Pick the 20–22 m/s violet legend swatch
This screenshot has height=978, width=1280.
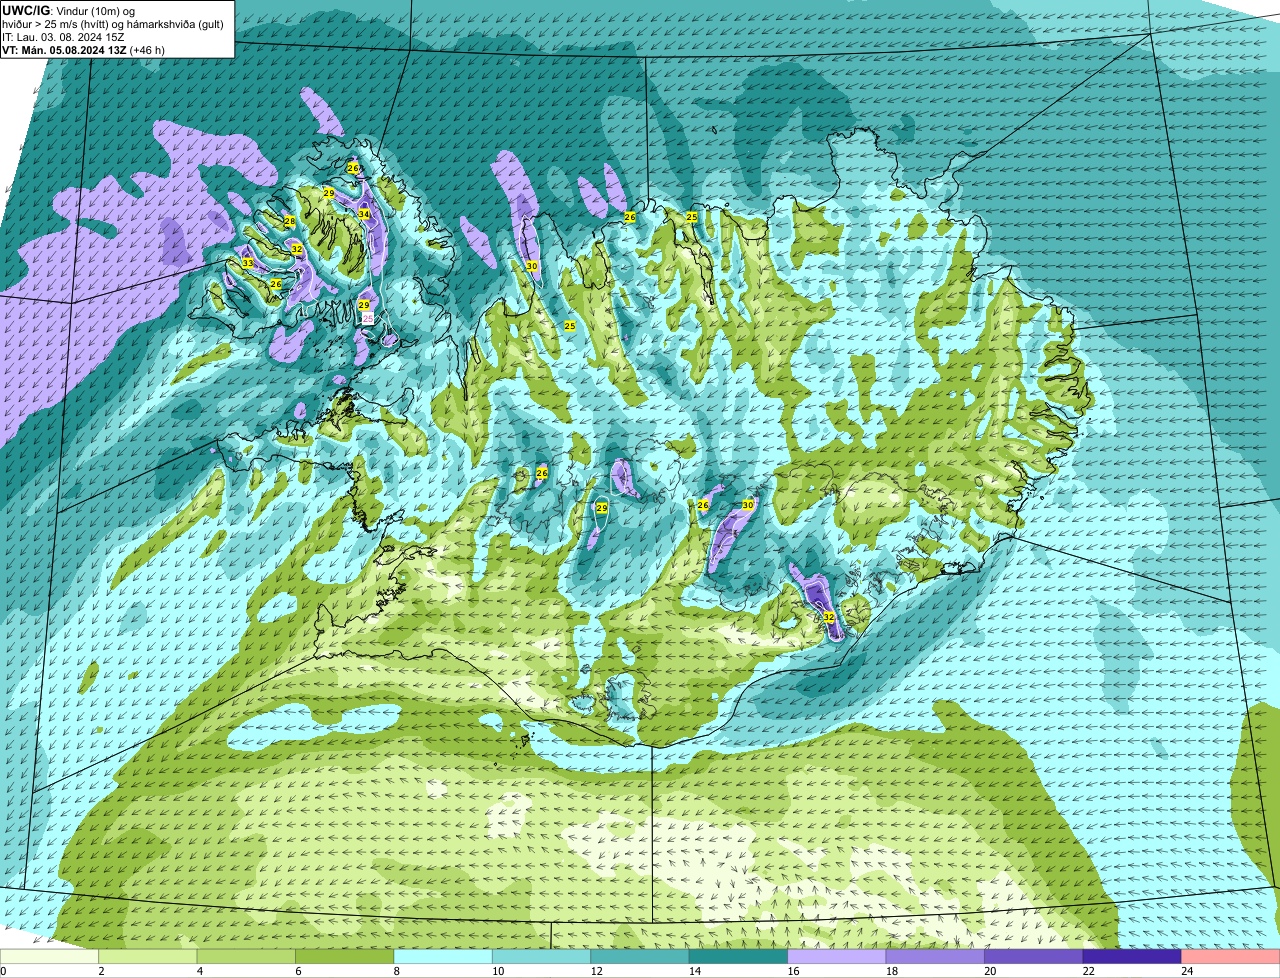(x=1034, y=956)
